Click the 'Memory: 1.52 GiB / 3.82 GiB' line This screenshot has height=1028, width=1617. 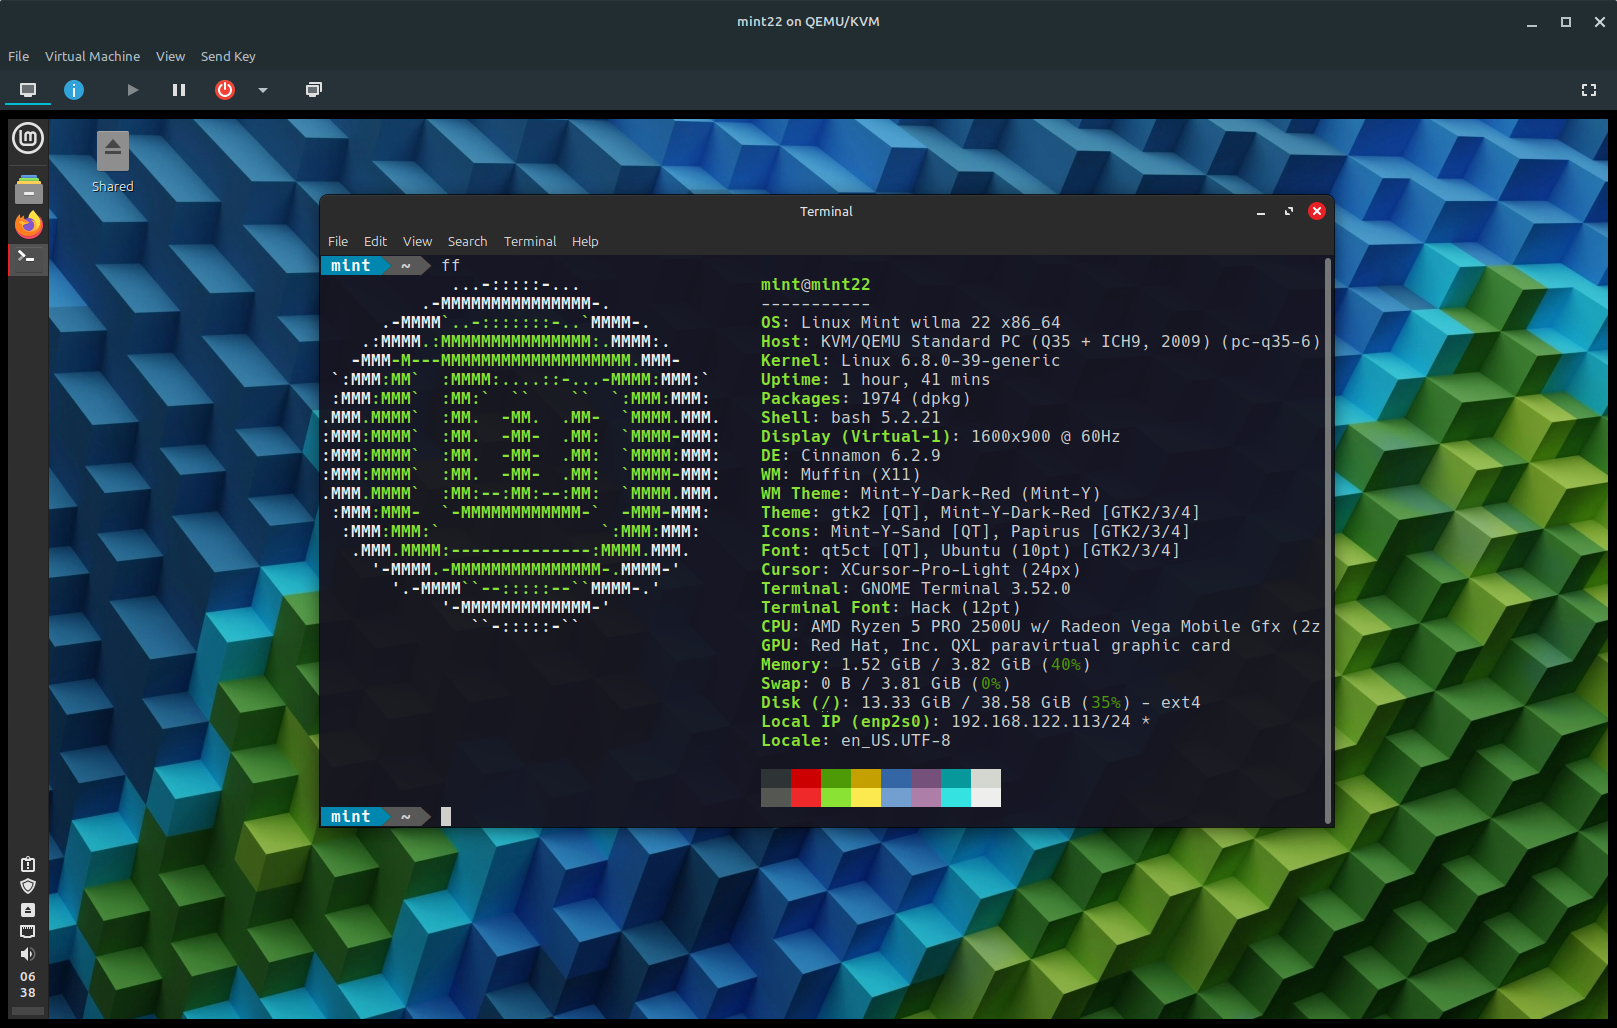tap(926, 665)
